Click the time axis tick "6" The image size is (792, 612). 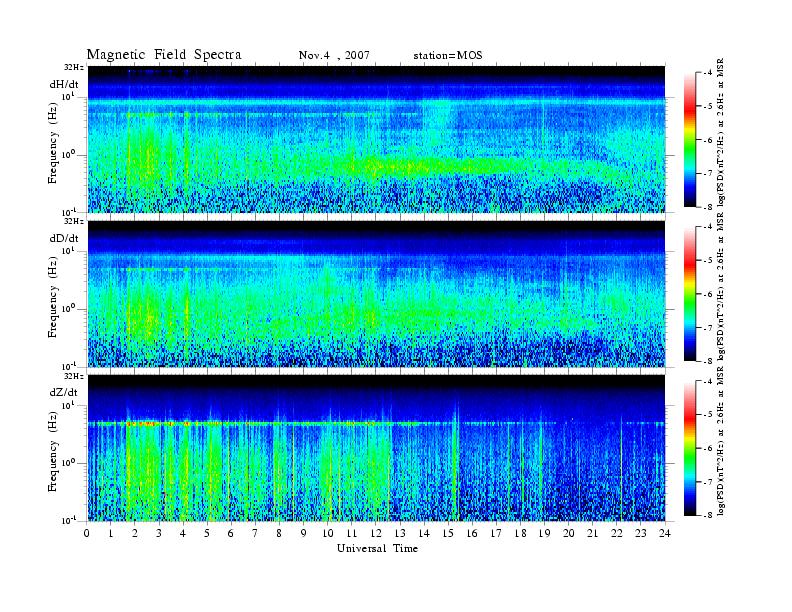231,533
